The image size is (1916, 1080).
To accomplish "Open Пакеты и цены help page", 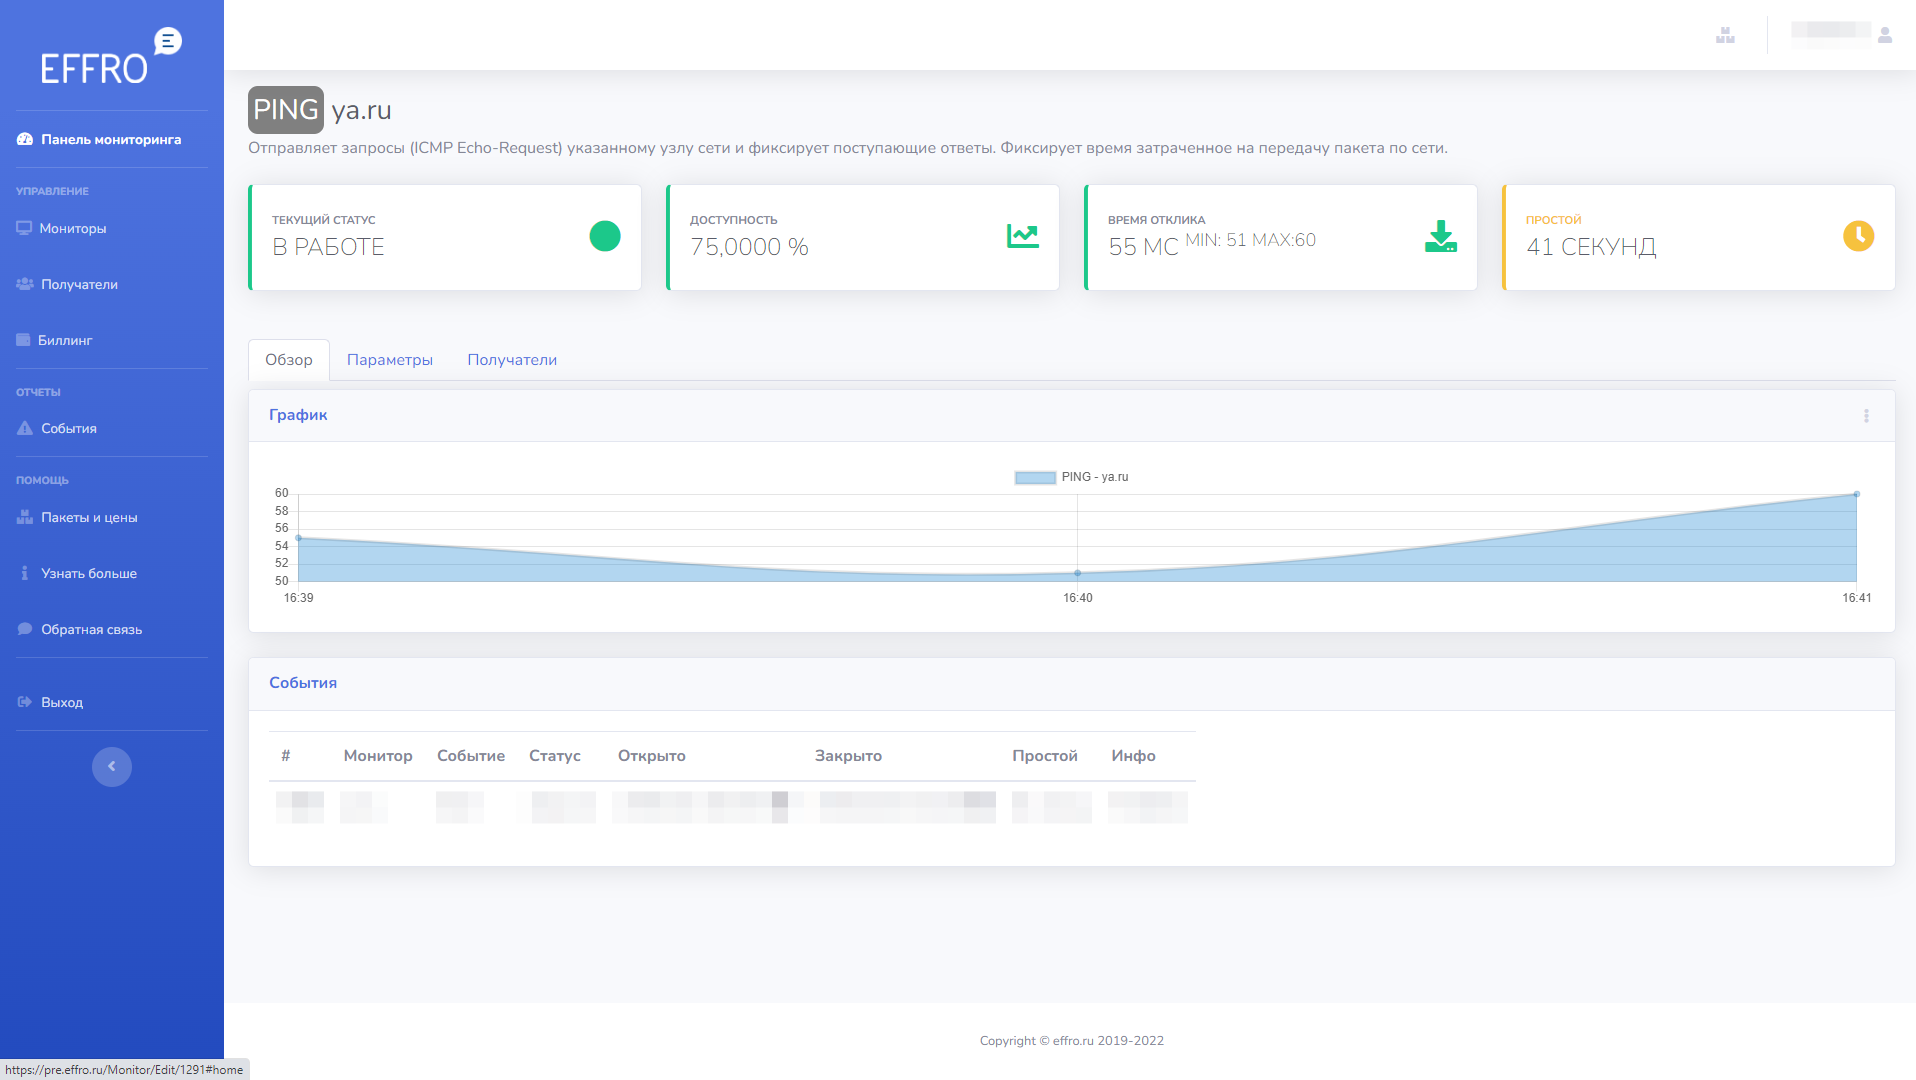I will tap(89, 518).
